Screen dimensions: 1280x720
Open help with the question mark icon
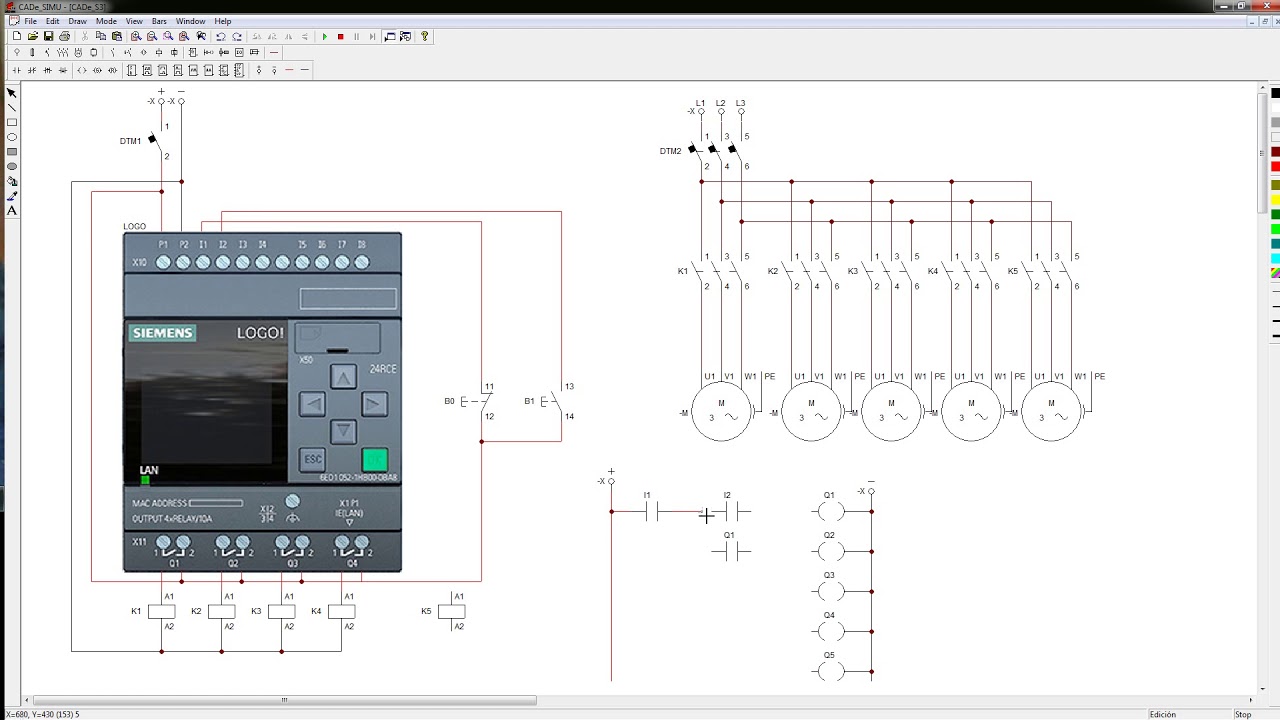425,36
